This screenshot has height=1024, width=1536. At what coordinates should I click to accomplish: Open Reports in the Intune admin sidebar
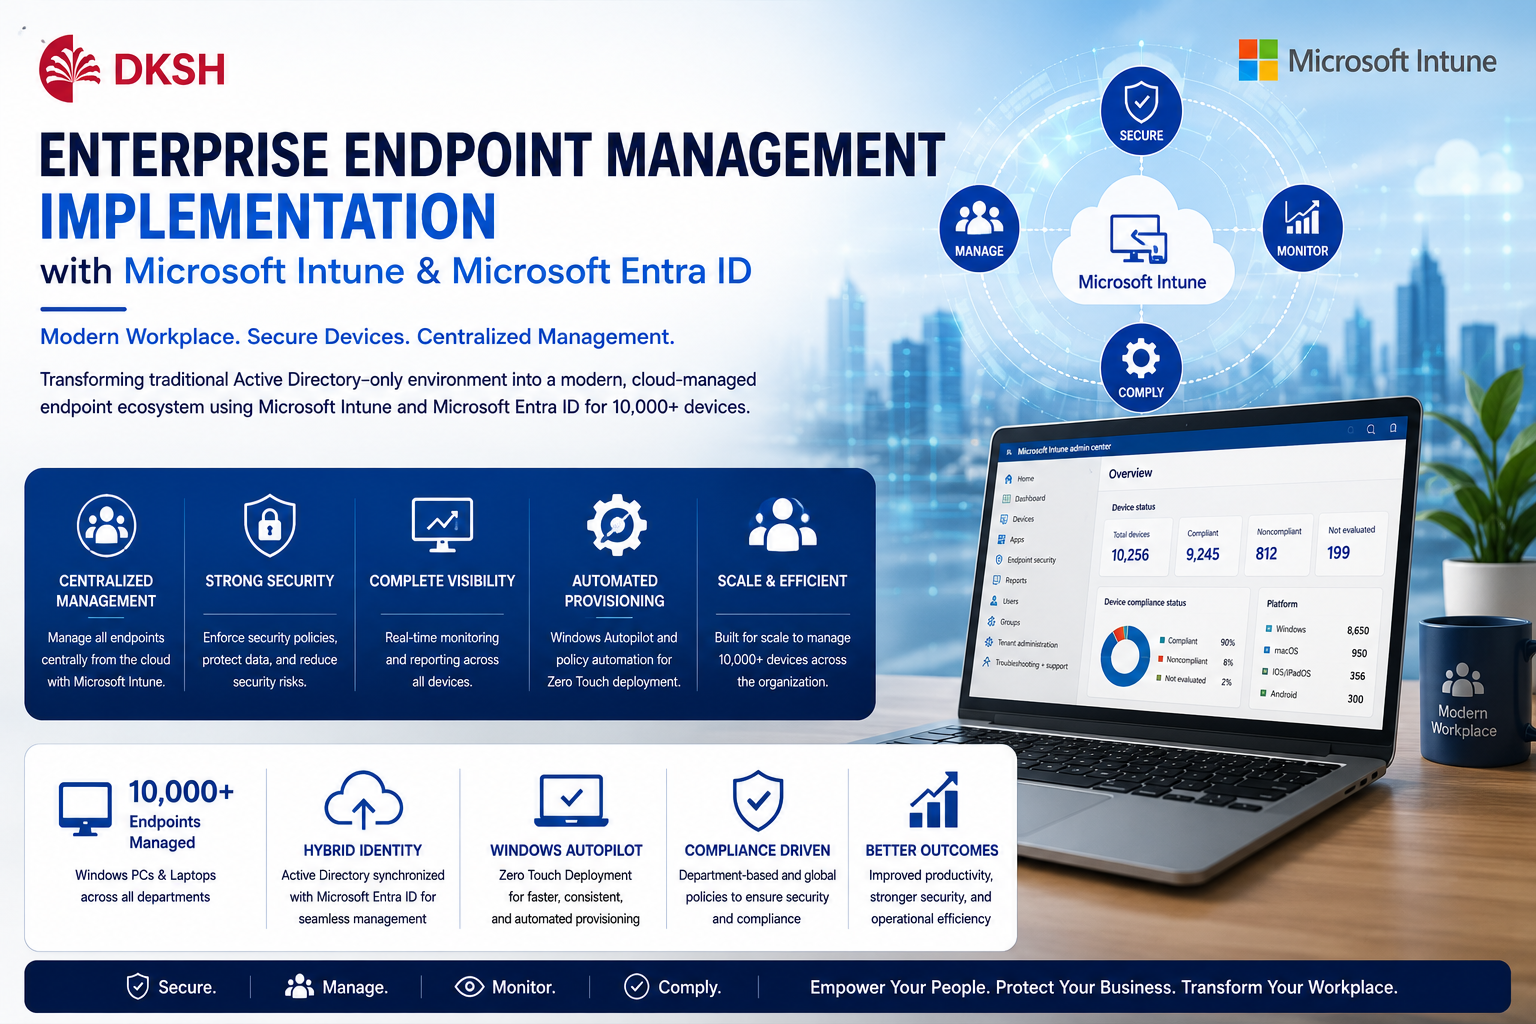click(x=1009, y=580)
